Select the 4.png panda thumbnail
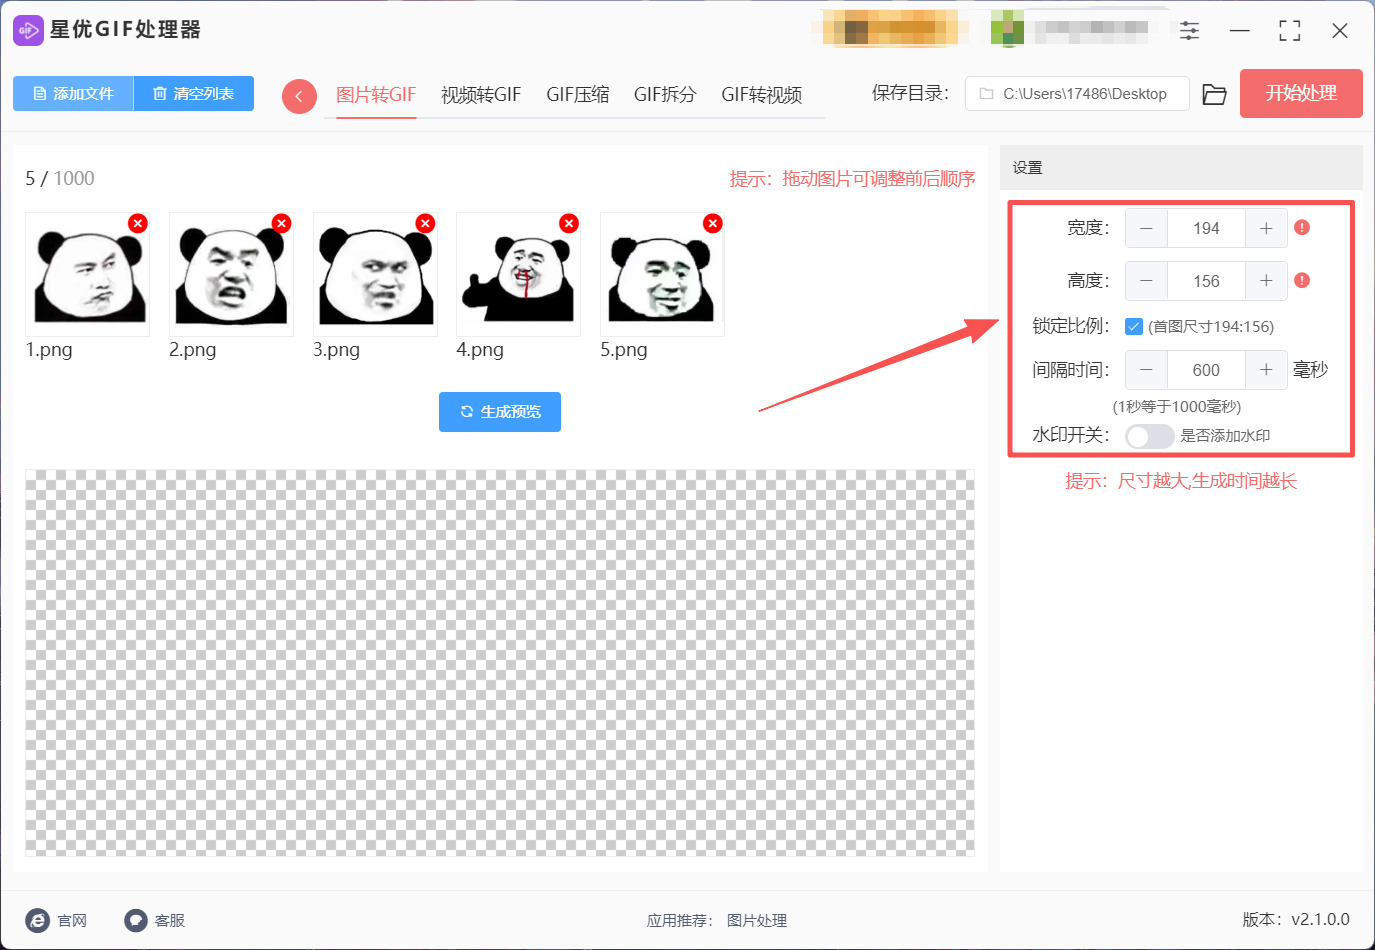The width and height of the screenshot is (1375, 950). tap(518, 274)
